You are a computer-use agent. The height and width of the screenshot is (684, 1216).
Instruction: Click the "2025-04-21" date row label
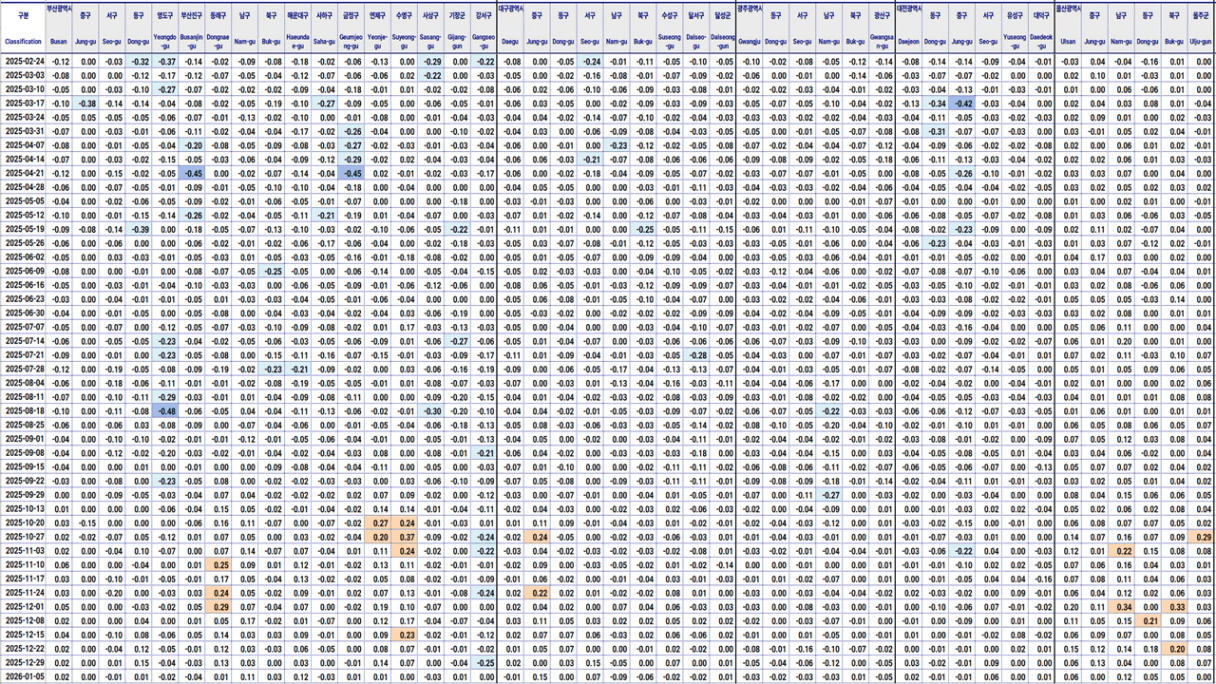(x=23, y=173)
